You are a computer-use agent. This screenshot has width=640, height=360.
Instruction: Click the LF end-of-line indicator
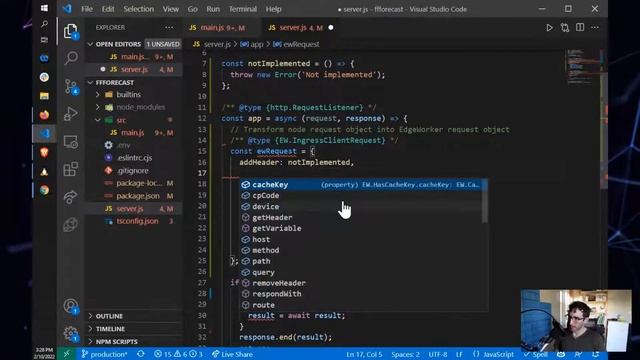coord(459,354)
